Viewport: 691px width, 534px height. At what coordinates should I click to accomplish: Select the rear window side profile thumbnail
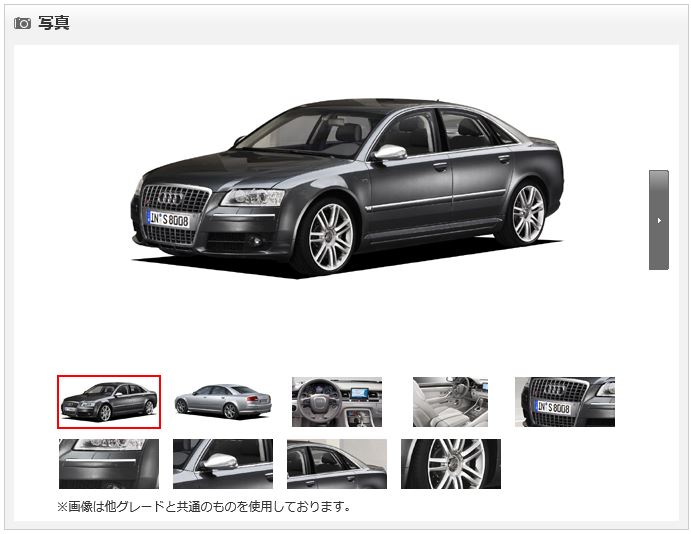pos(337,464)
